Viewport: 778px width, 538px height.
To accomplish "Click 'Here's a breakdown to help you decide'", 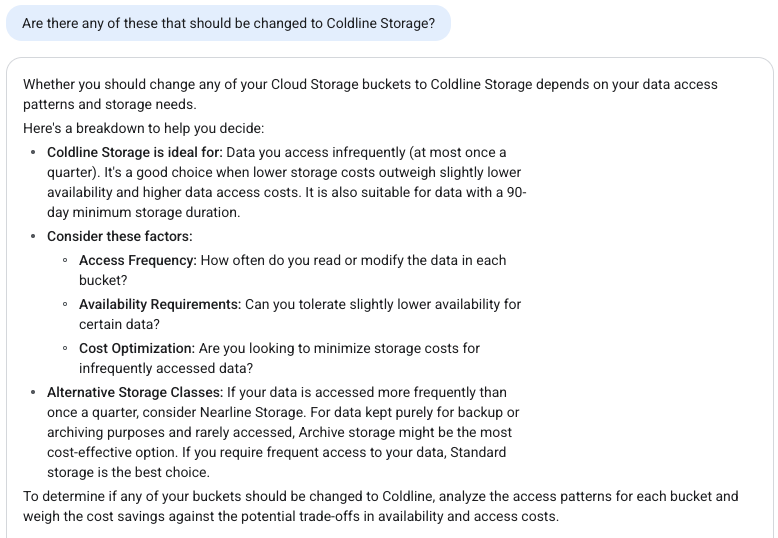I will [143, 129].
